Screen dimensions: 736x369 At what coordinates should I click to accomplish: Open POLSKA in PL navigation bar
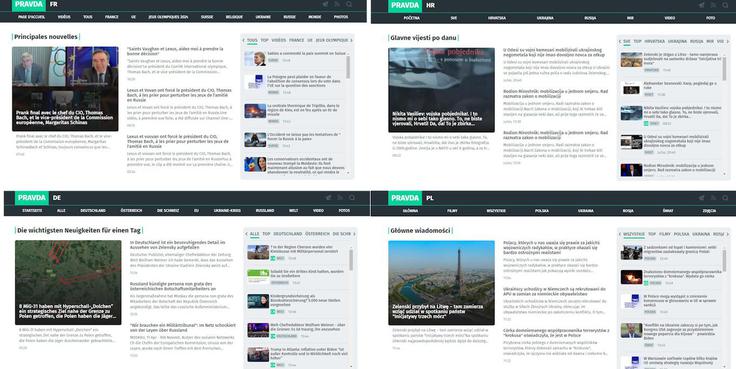click(x=542, y=211)
